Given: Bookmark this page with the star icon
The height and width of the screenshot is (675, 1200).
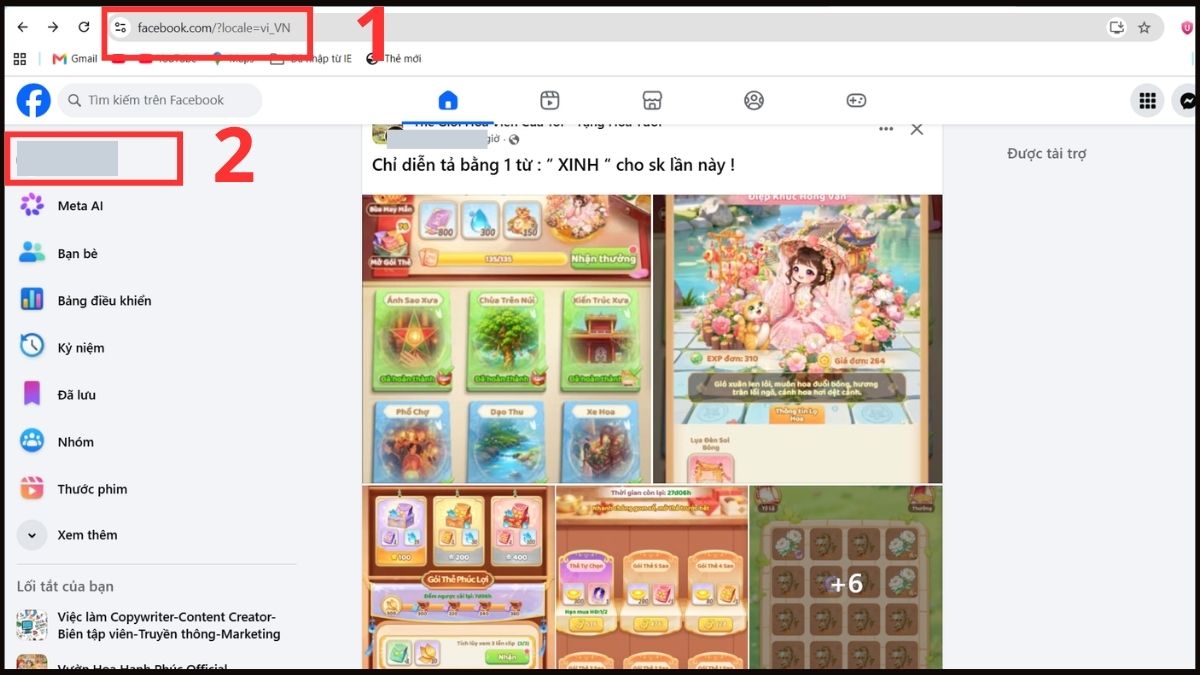Looking at the screenshot, I should coord(1144,27).
